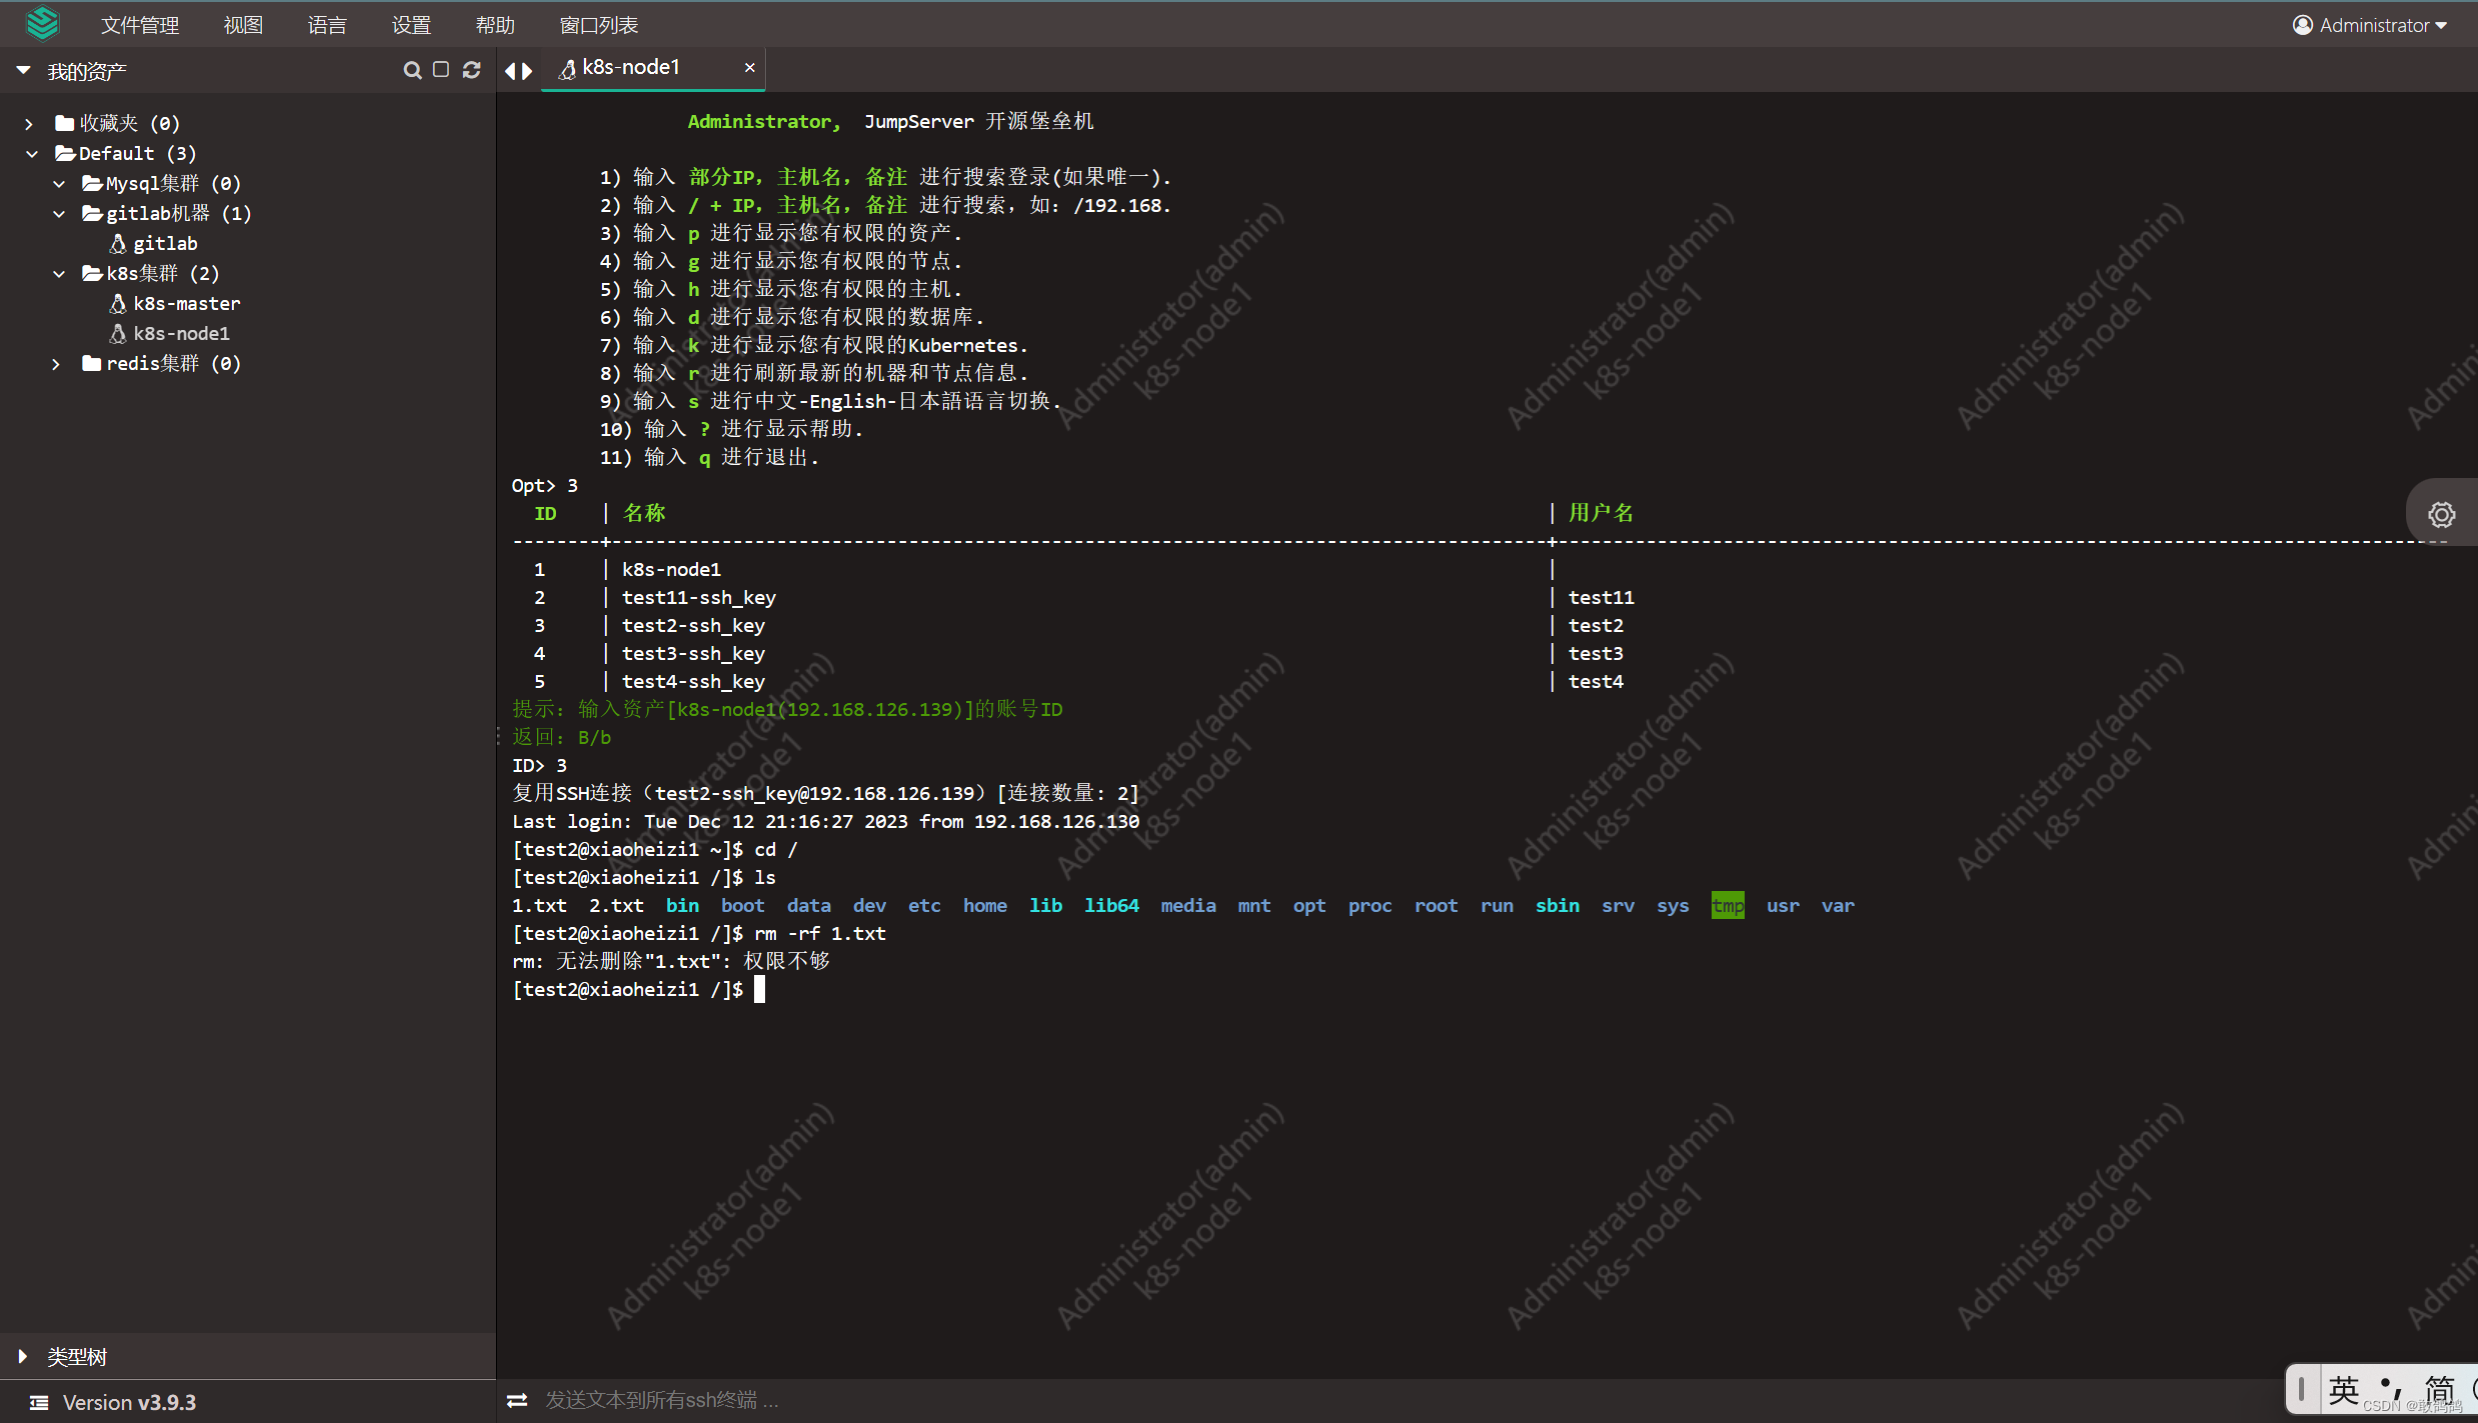This screenshot has width=2478, height=1423.
Task: Click the JumpServer logo icon
Action: (42, 24)
